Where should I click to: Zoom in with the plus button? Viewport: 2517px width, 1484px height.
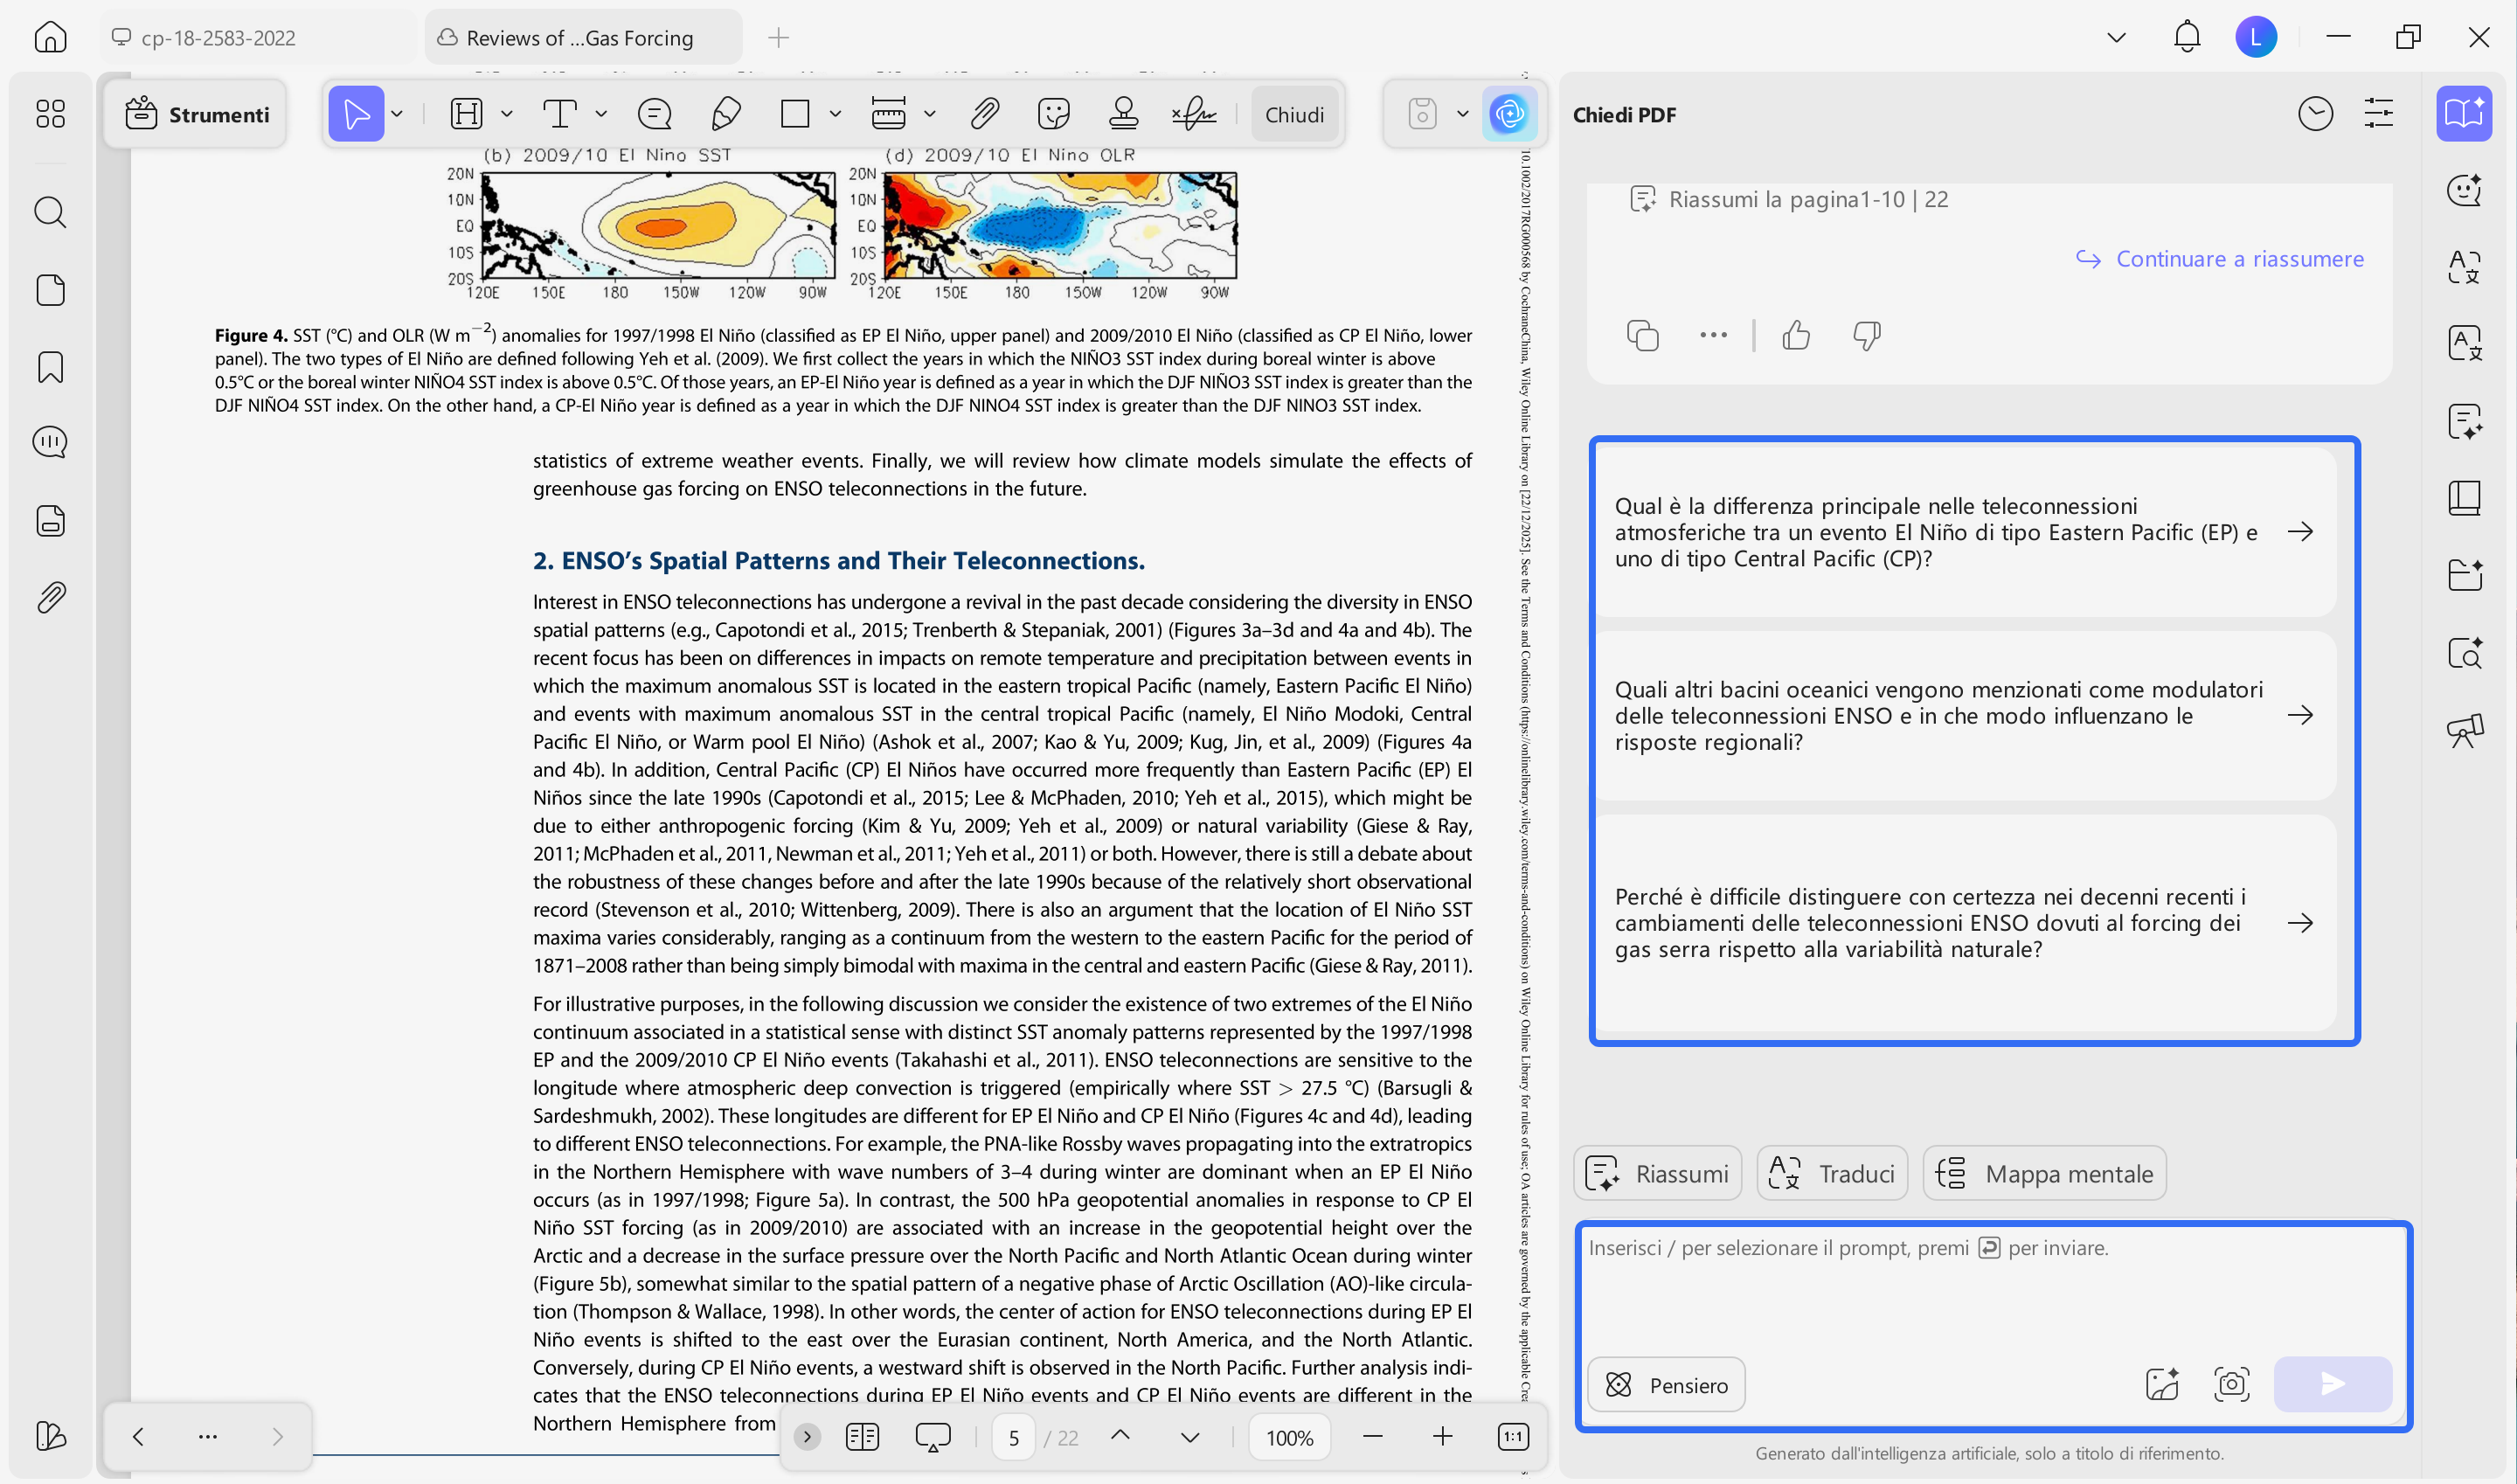pyautogui.click(x=1442, y=1438)
